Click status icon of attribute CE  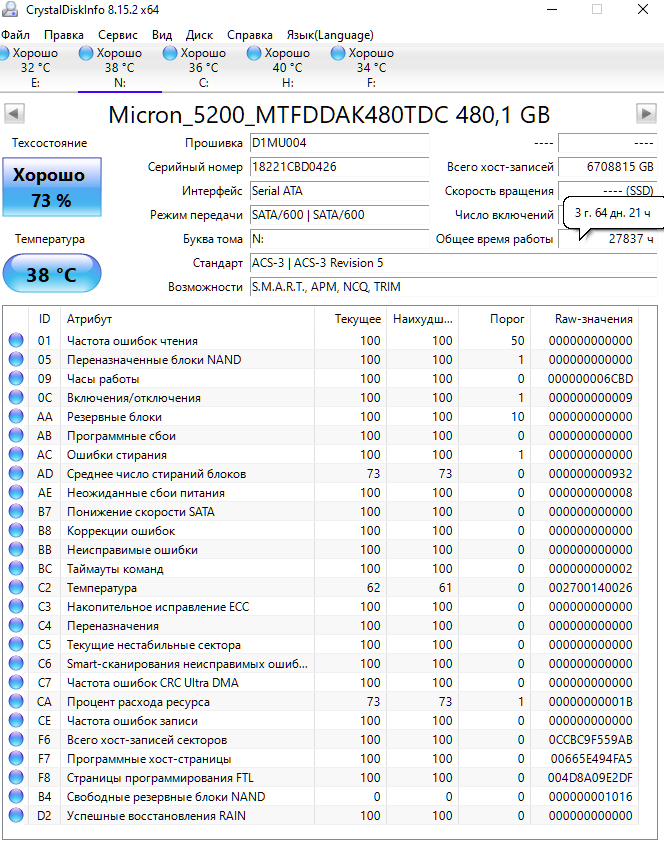tap(16, 720)
